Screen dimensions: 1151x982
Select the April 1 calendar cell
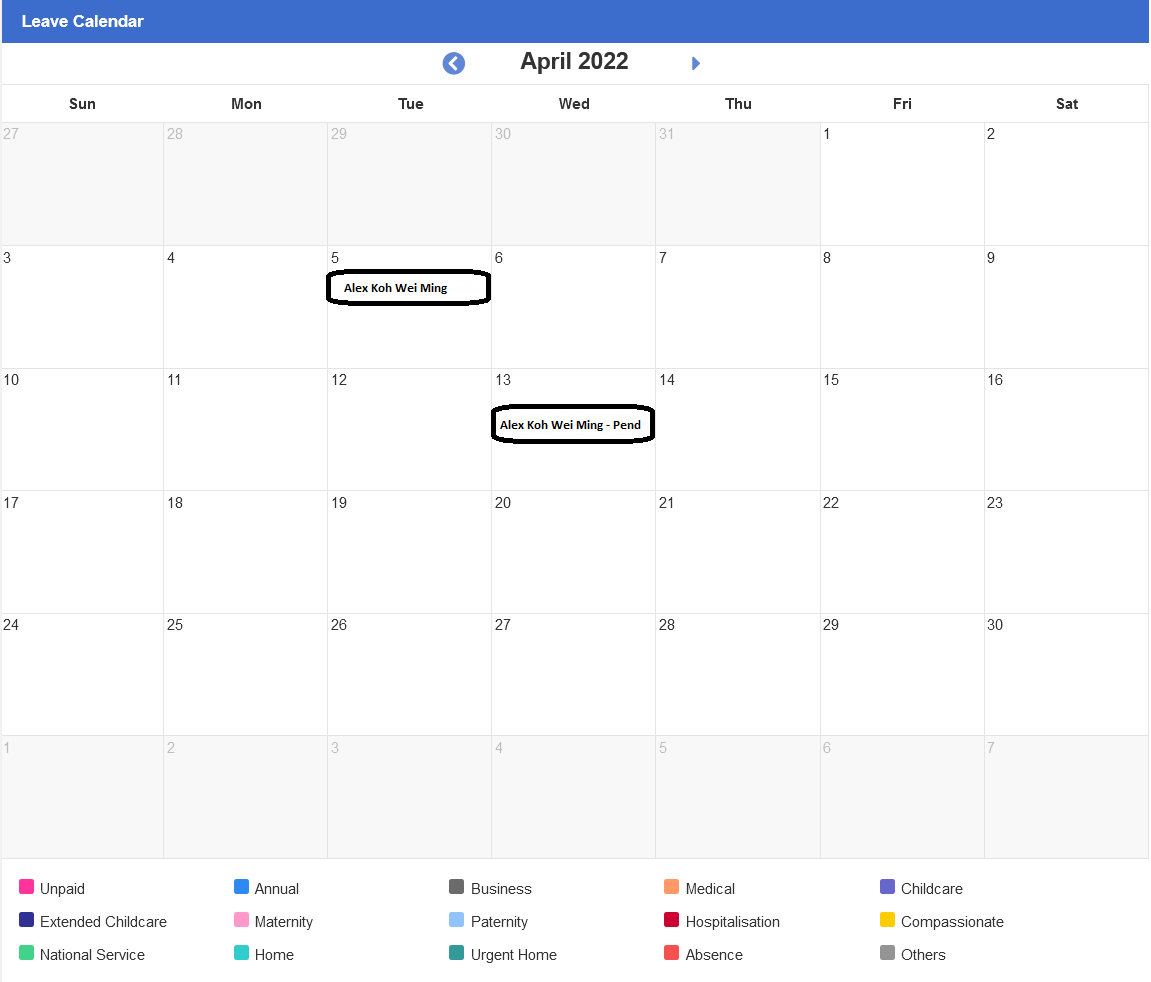pos(901,184)
